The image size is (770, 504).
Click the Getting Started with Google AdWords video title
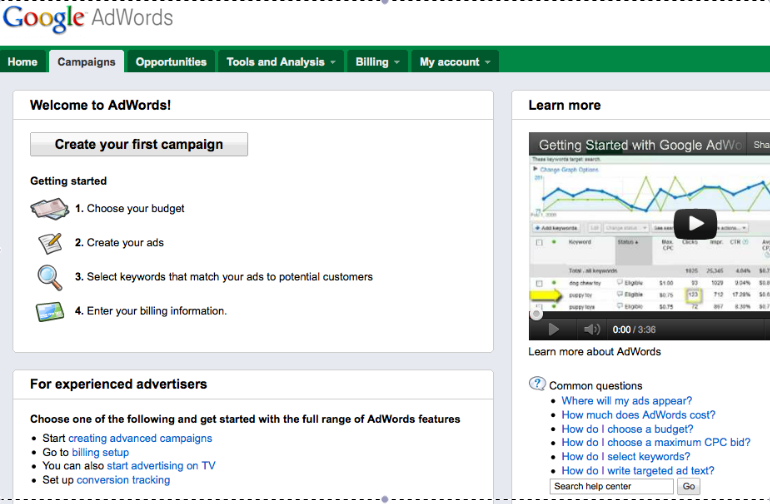(x=640, y=145)
